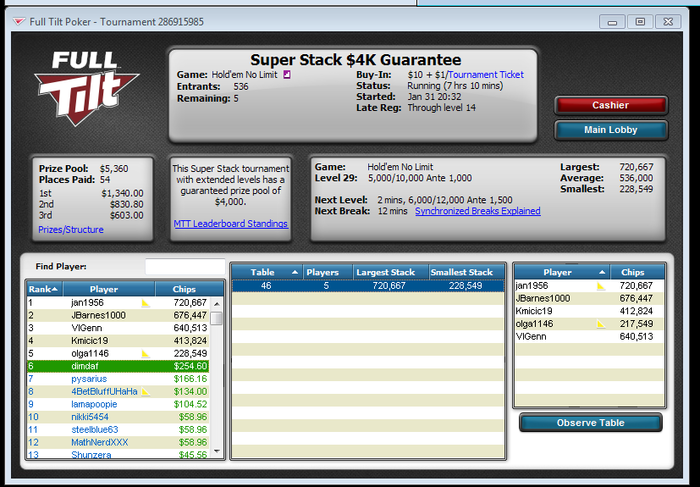The height and width of the screenshot is (487, 700).
Task: Click the rank list scrollbar thumb
Action: click(217, 318)
